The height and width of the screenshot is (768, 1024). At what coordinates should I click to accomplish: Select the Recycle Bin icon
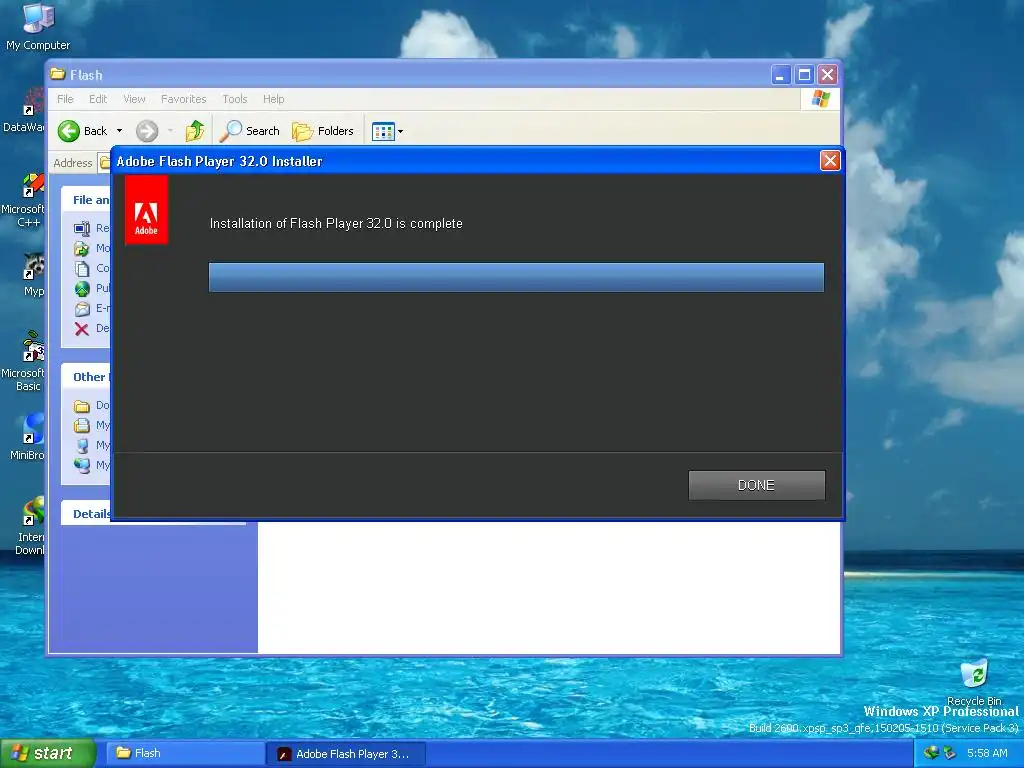[x=974, y=682]
